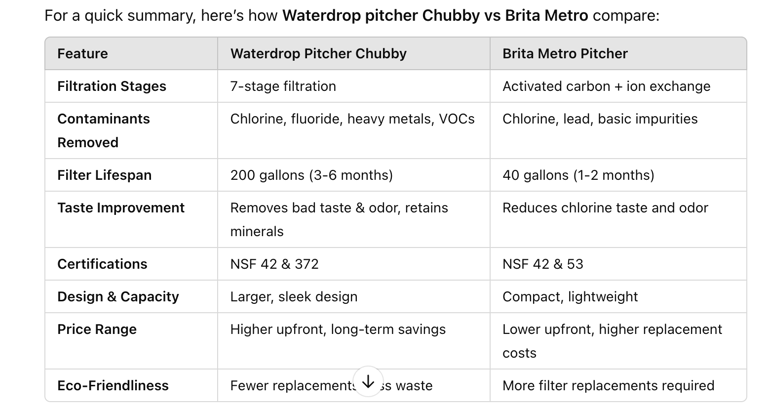Image resolution: width=768 pixels, height=412 pixels.
Task: Select the "Contaminants Removed" row label
Action: [x=103, y=130]
